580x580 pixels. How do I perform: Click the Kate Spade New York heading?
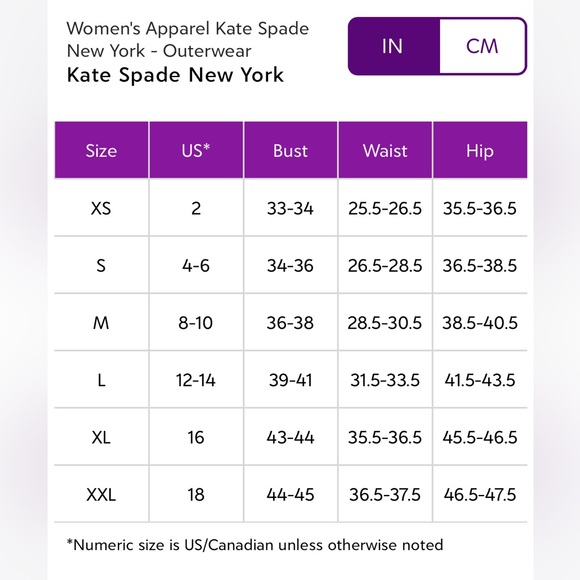[x=175, y=75]
